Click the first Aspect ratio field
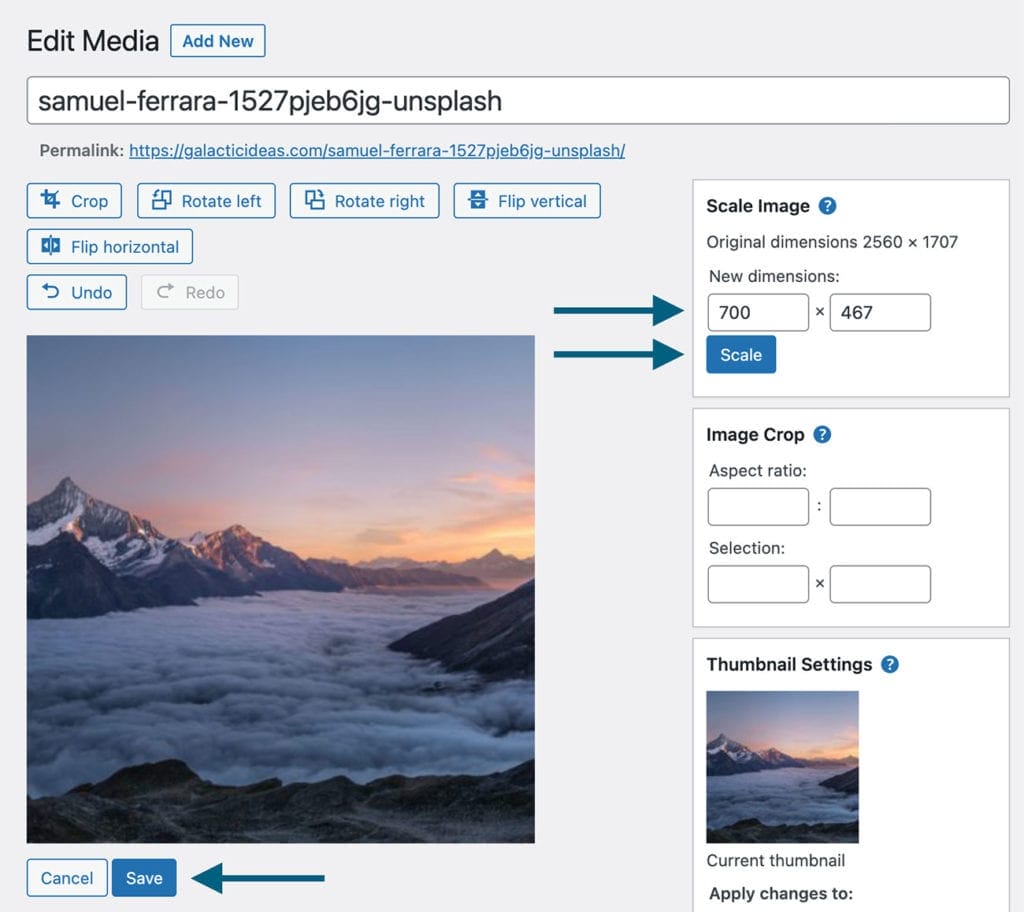Image resolution: width=1024 pixels, height=912 pixels. coord(757,507)
